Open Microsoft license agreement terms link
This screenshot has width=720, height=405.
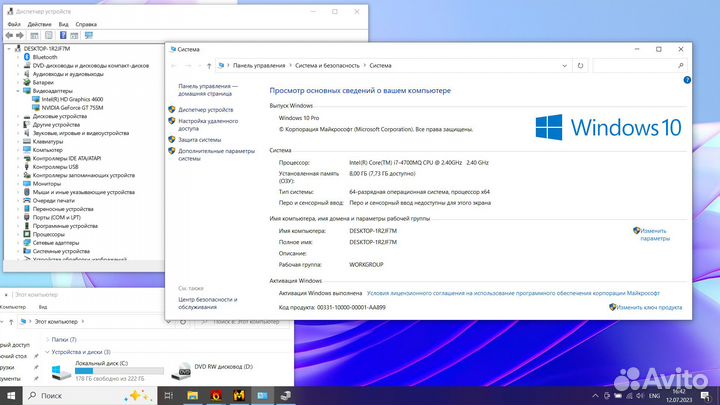click(x=513, y=293)
